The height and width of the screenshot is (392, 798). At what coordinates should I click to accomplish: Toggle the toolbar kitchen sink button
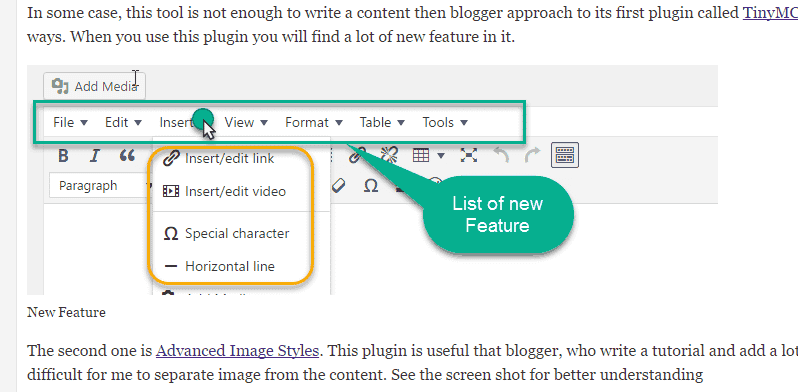[565, 155]
